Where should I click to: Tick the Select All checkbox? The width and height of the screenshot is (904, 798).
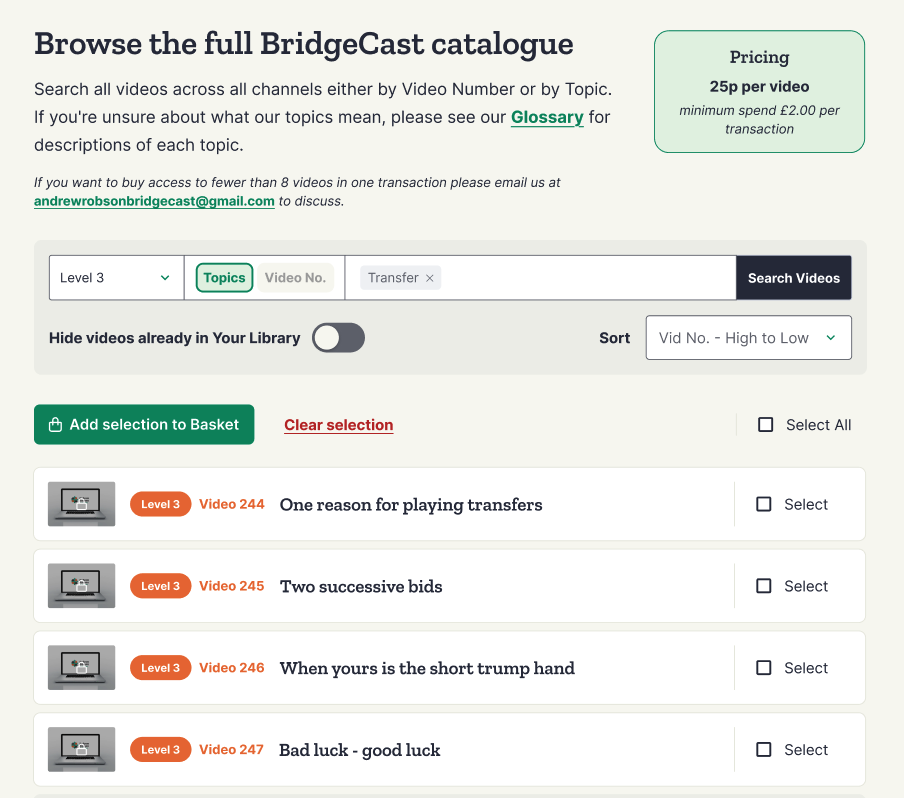click(x=765, y=425)
